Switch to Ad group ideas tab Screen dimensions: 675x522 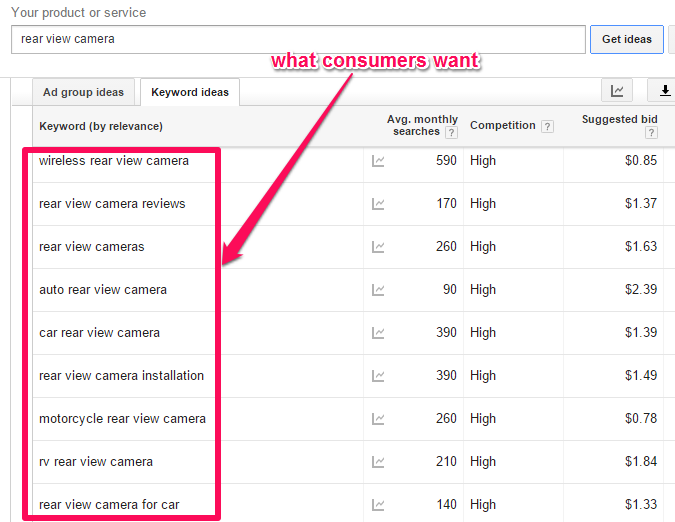pyautogui.click(x=84, y=92)
